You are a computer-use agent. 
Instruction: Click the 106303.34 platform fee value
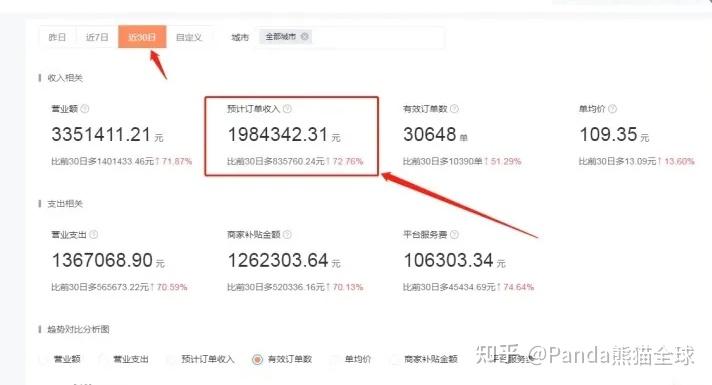tap(449, 260)
